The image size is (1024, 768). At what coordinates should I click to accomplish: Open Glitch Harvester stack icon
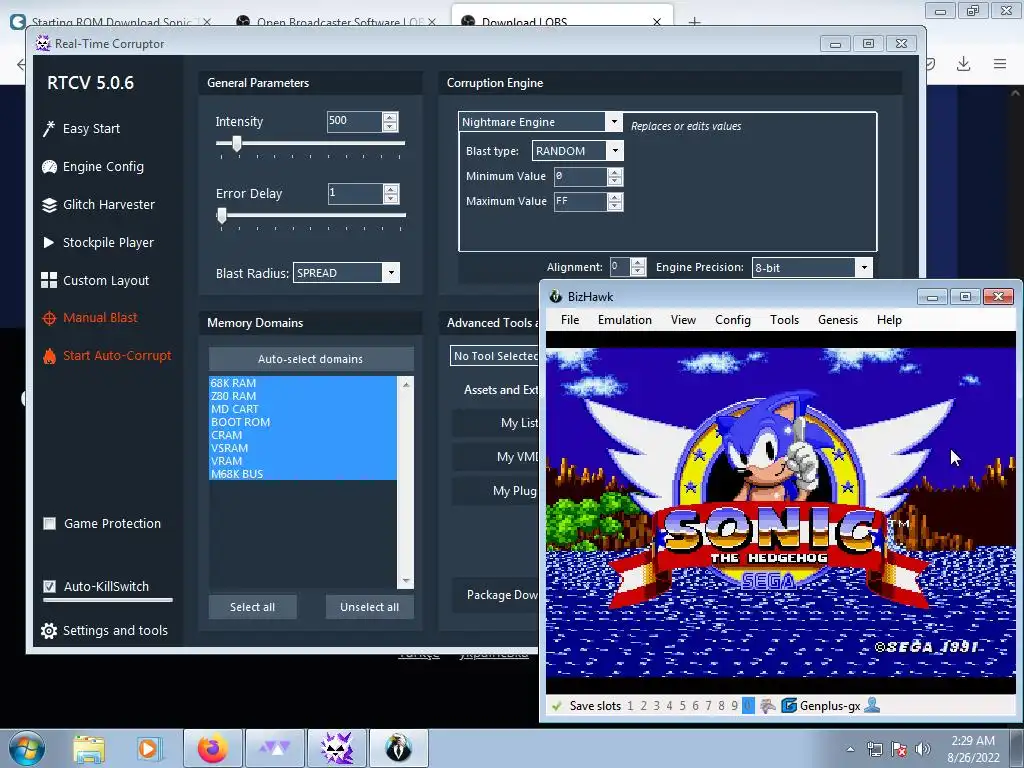49,204
